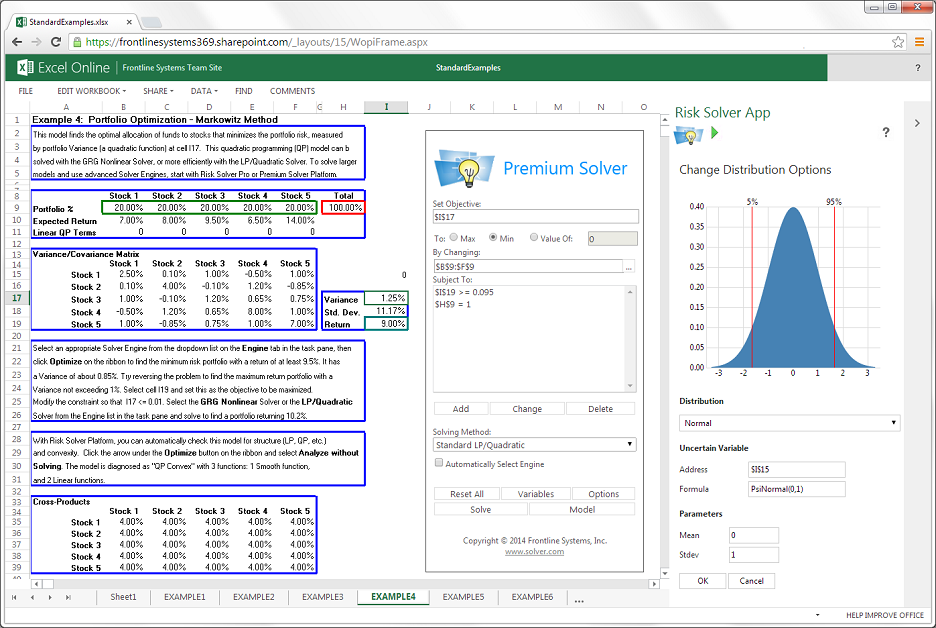Open the www.solver.com link

534,552
